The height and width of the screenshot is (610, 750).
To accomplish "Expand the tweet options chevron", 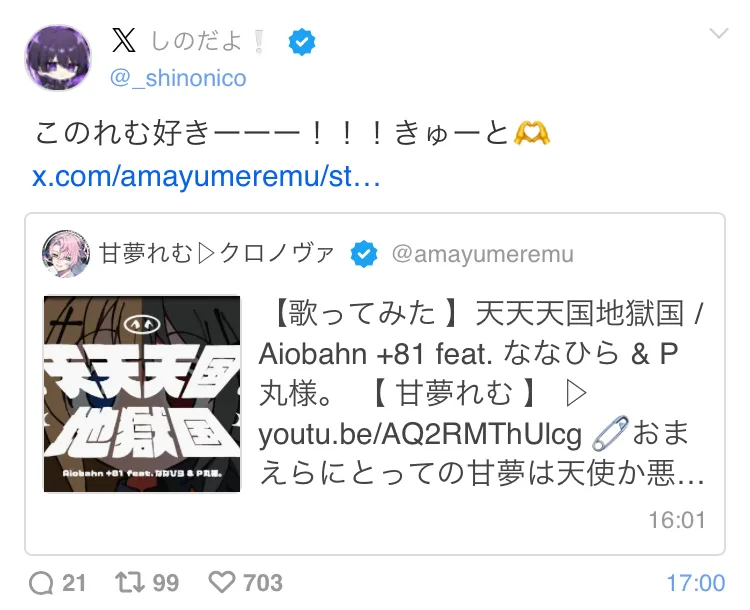I will [x=718, y=33].
